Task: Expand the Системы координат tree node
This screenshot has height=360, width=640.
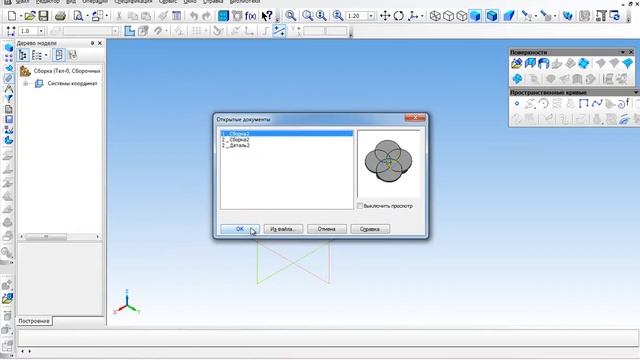Action: coord(26,84)
